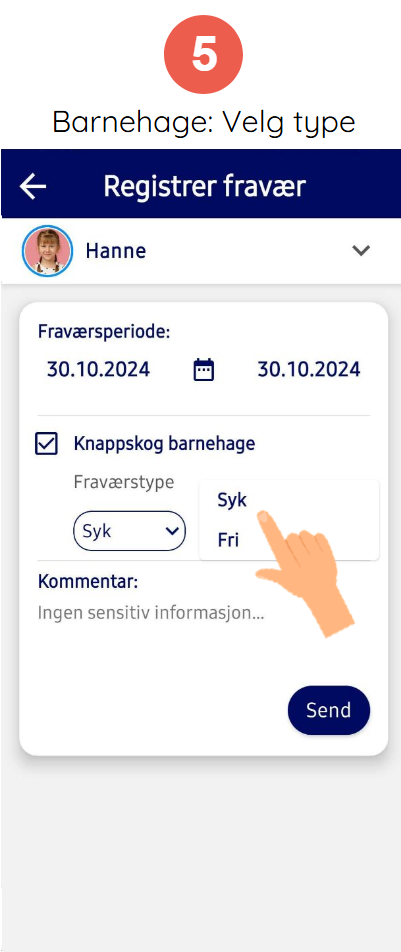
Task: Edit the absence start date field
Action: [x=98, y=369]
